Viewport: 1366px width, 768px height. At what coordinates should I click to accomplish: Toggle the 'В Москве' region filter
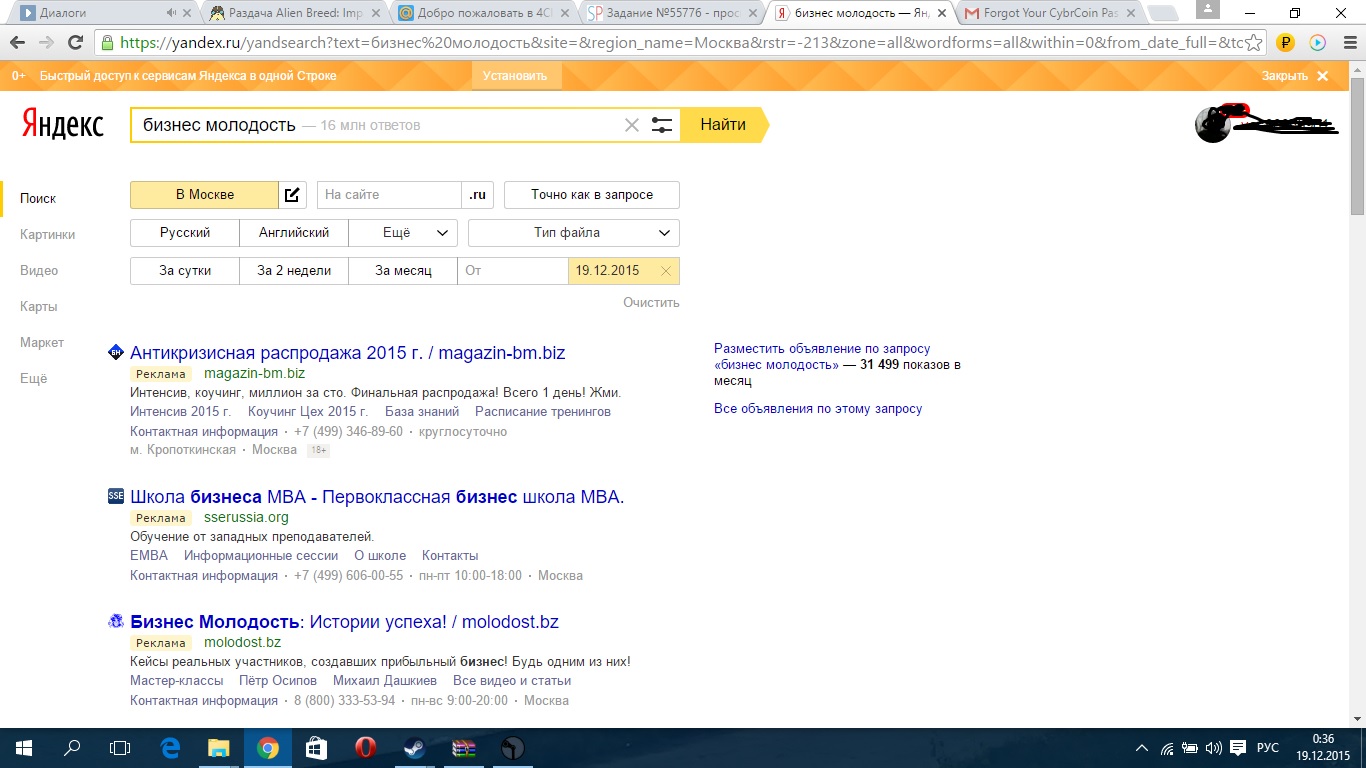coord(204,195)
